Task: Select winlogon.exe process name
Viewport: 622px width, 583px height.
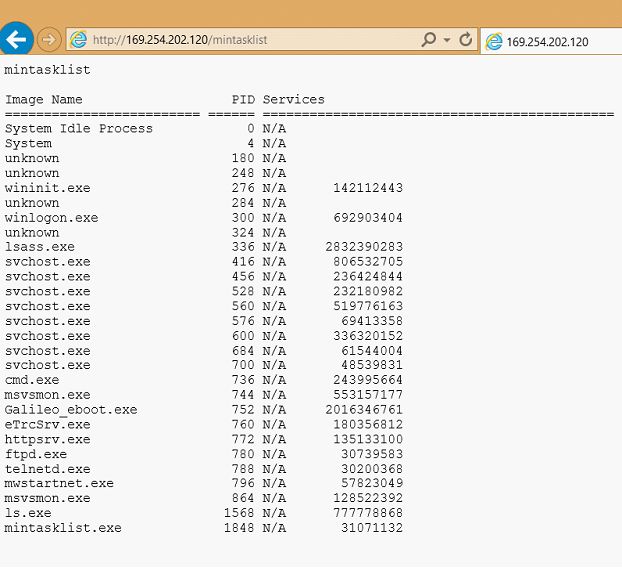Action: pos(52,218)
